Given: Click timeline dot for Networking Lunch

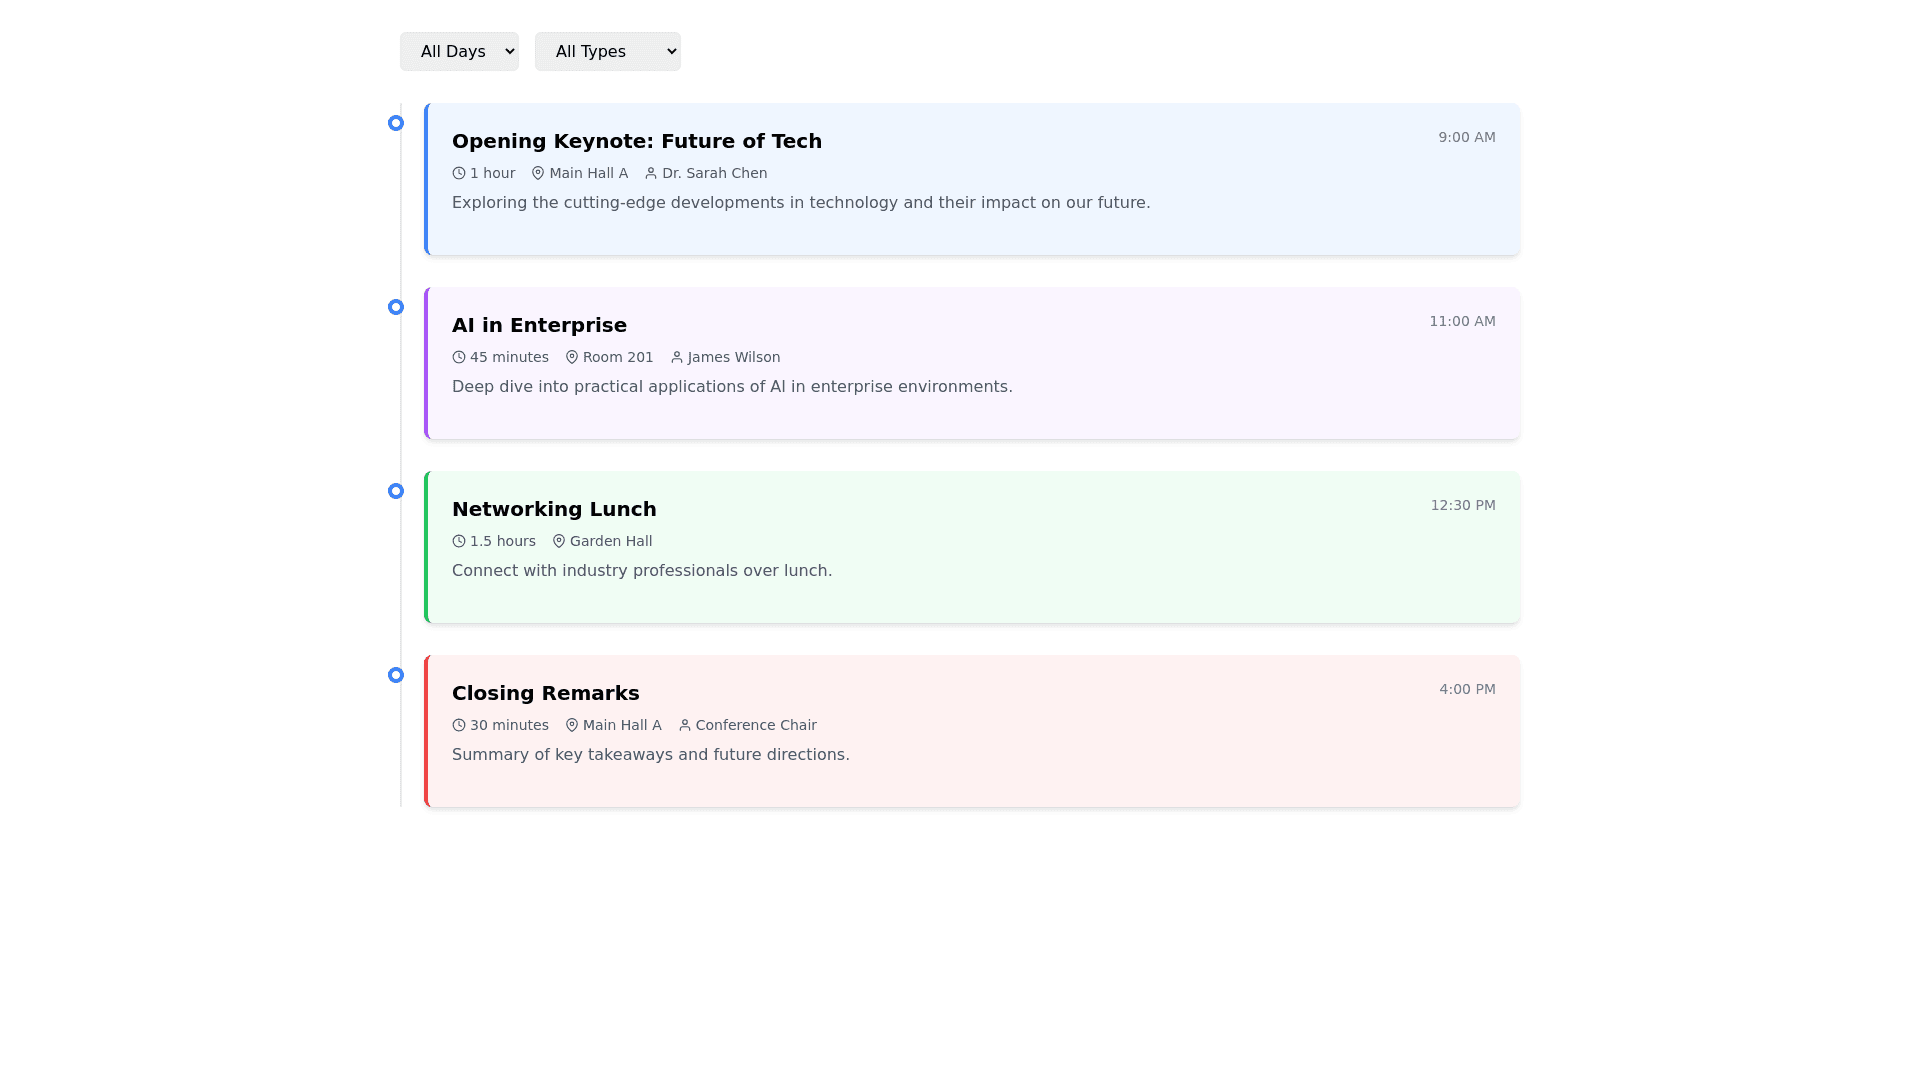Looking at the screenshot, I should coord(396,491).
